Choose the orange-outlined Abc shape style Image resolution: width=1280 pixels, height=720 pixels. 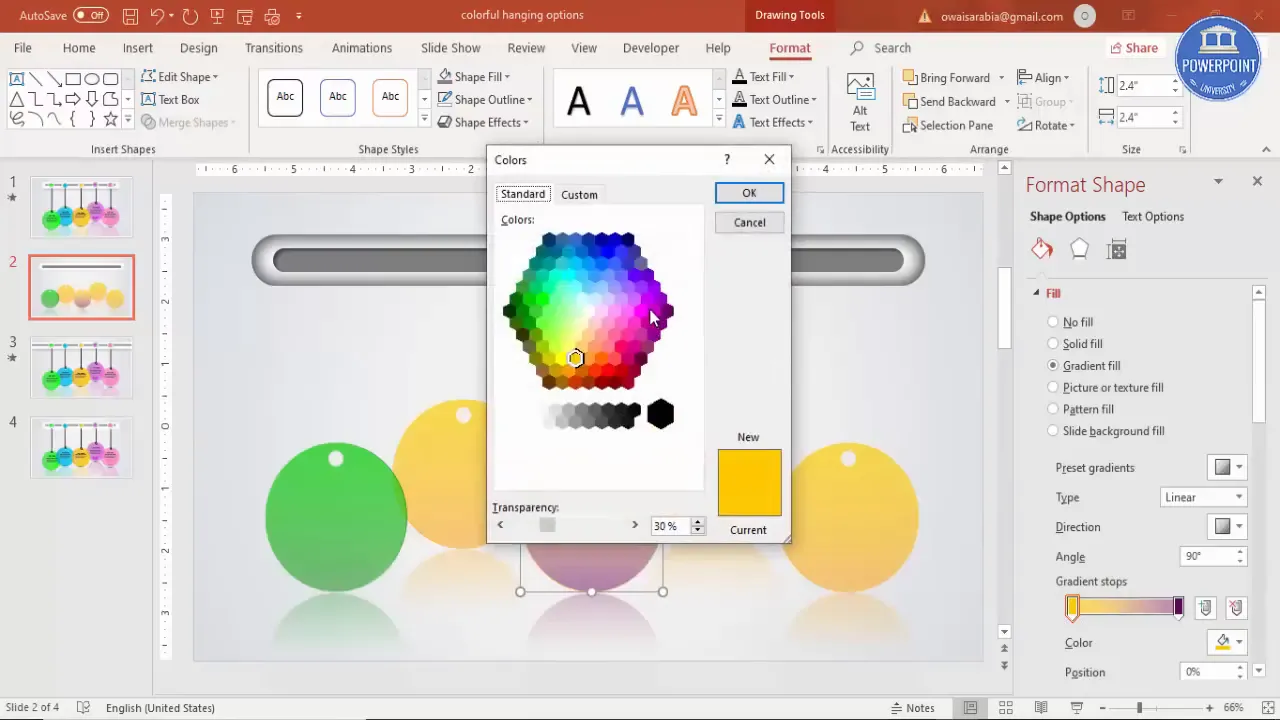coord(390,97)
